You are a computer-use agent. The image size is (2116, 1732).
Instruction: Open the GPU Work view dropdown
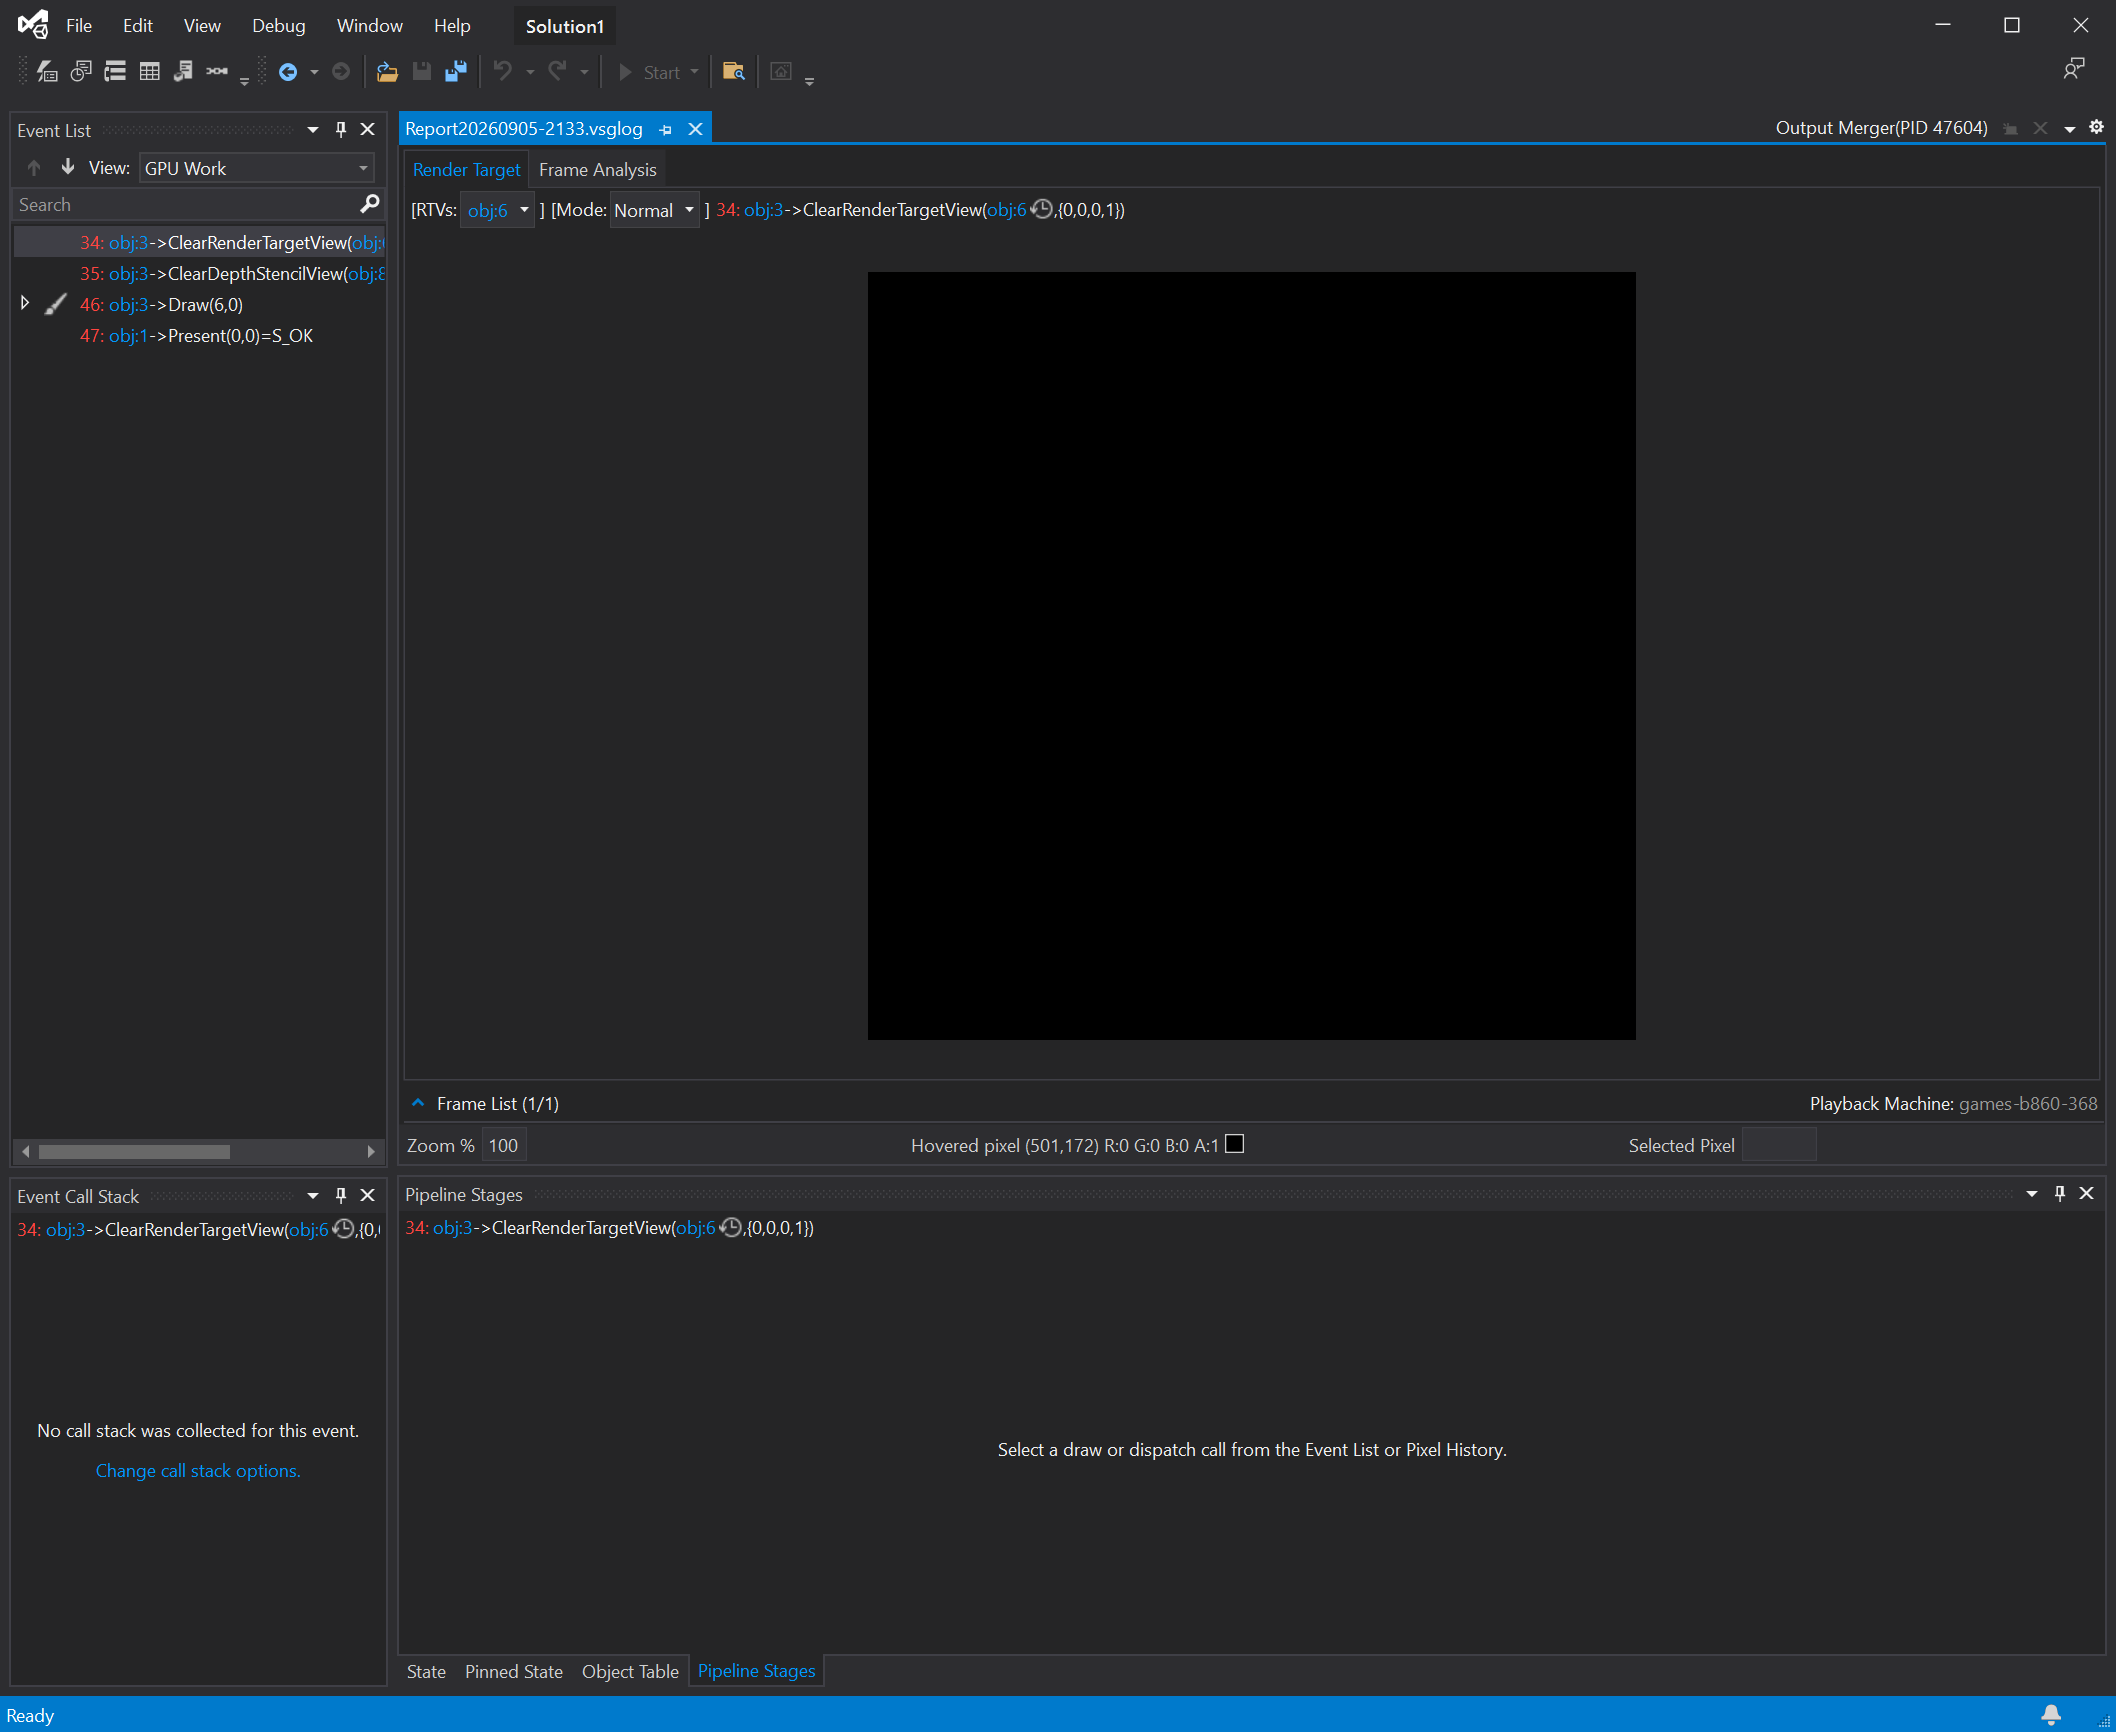(257, 168)
